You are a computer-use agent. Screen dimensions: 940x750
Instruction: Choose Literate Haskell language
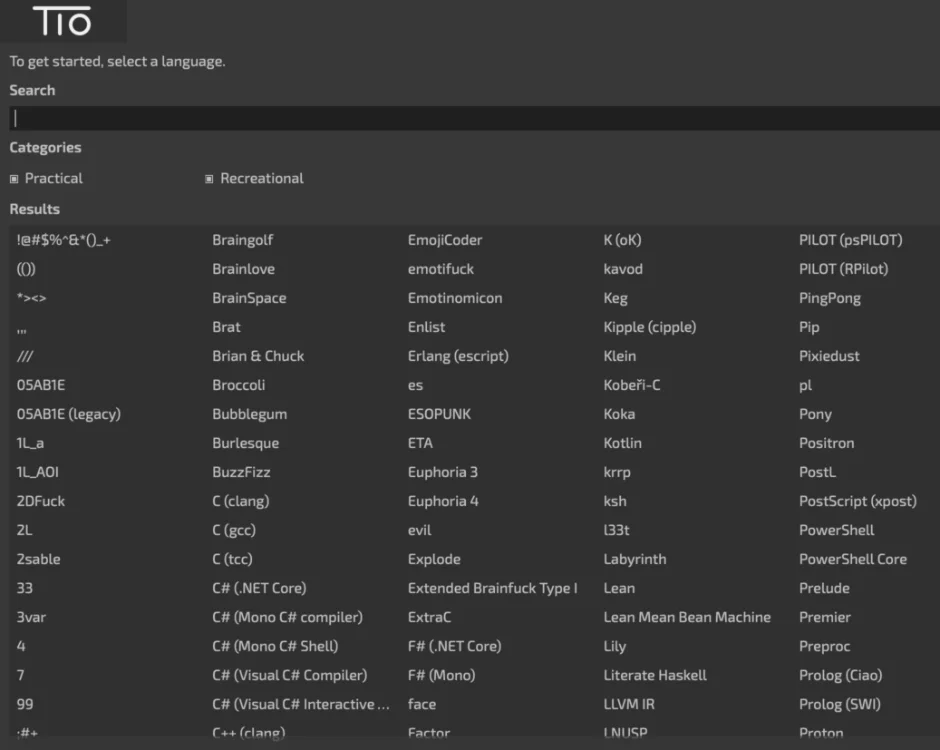(655, 675)
